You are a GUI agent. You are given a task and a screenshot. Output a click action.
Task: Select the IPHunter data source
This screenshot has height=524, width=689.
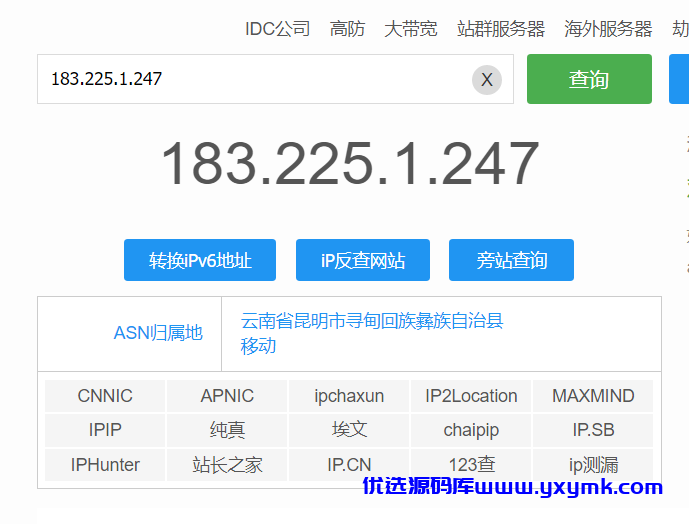pyautogui.click(x=105, y=465)
